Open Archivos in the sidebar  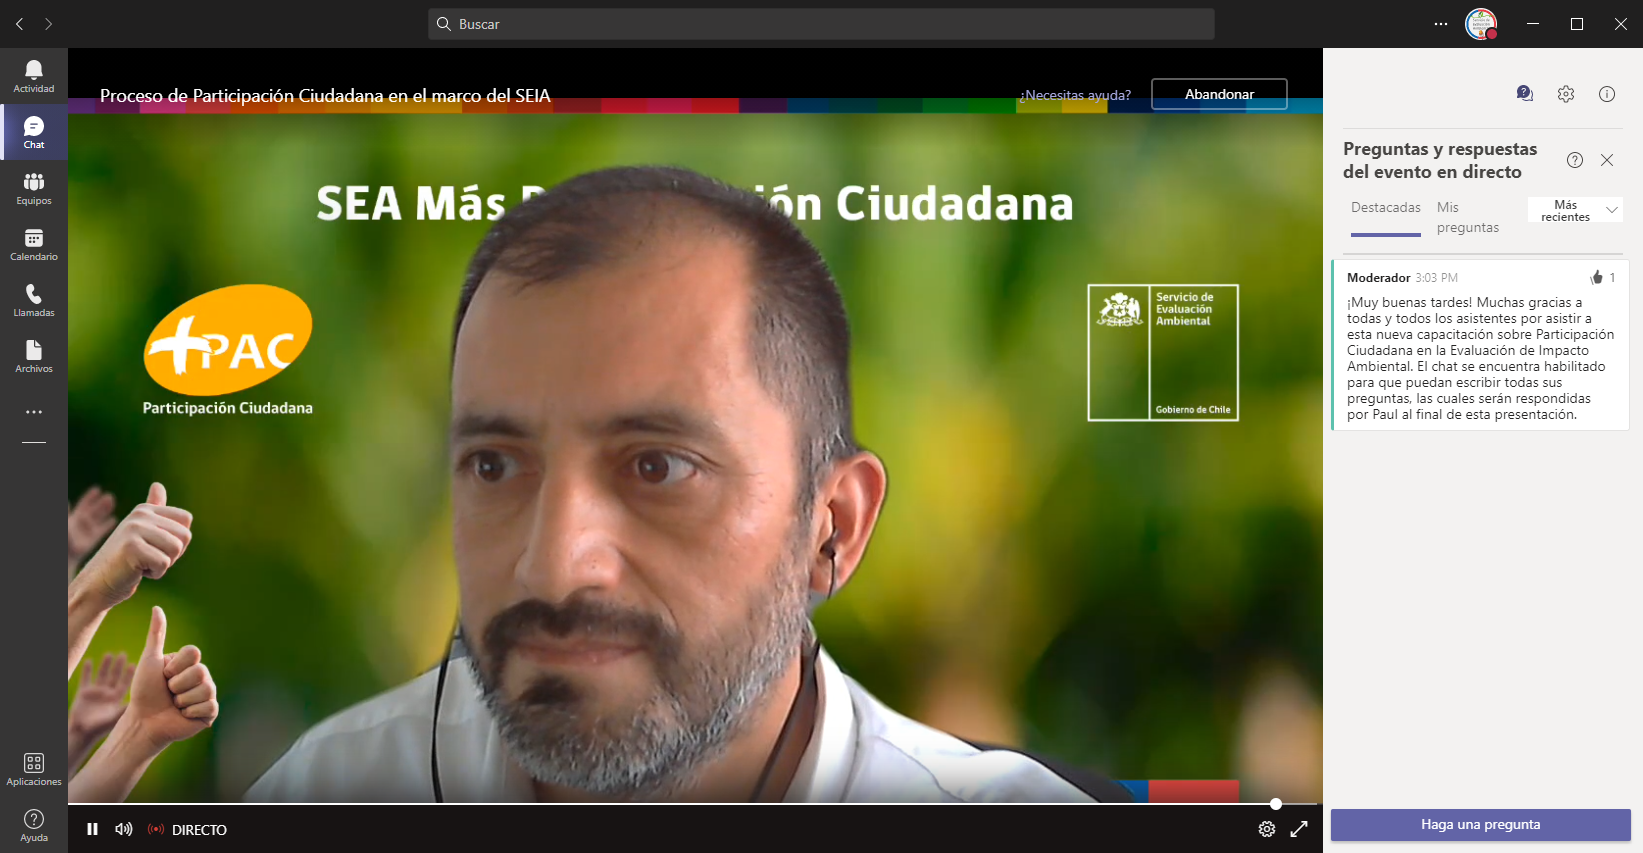(34, 355)
